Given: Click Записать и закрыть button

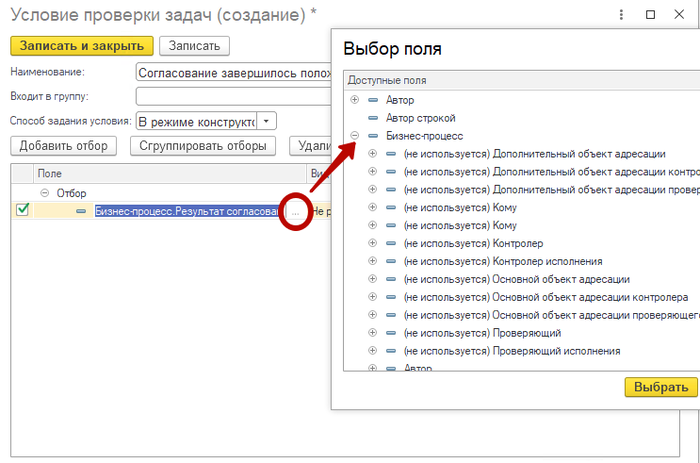Looking at the screenshot, I should pos(82,46).
